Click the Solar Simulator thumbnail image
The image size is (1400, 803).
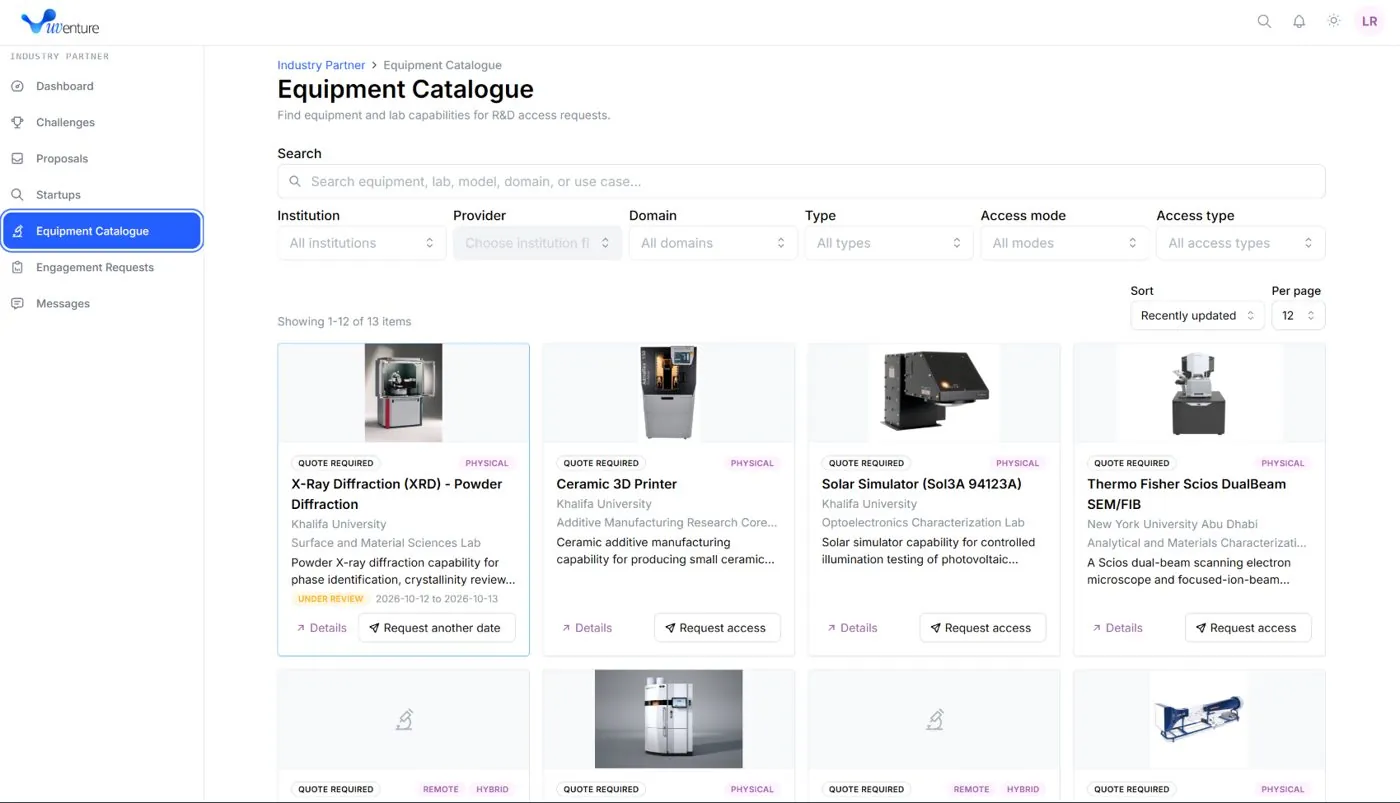[934, 391]
